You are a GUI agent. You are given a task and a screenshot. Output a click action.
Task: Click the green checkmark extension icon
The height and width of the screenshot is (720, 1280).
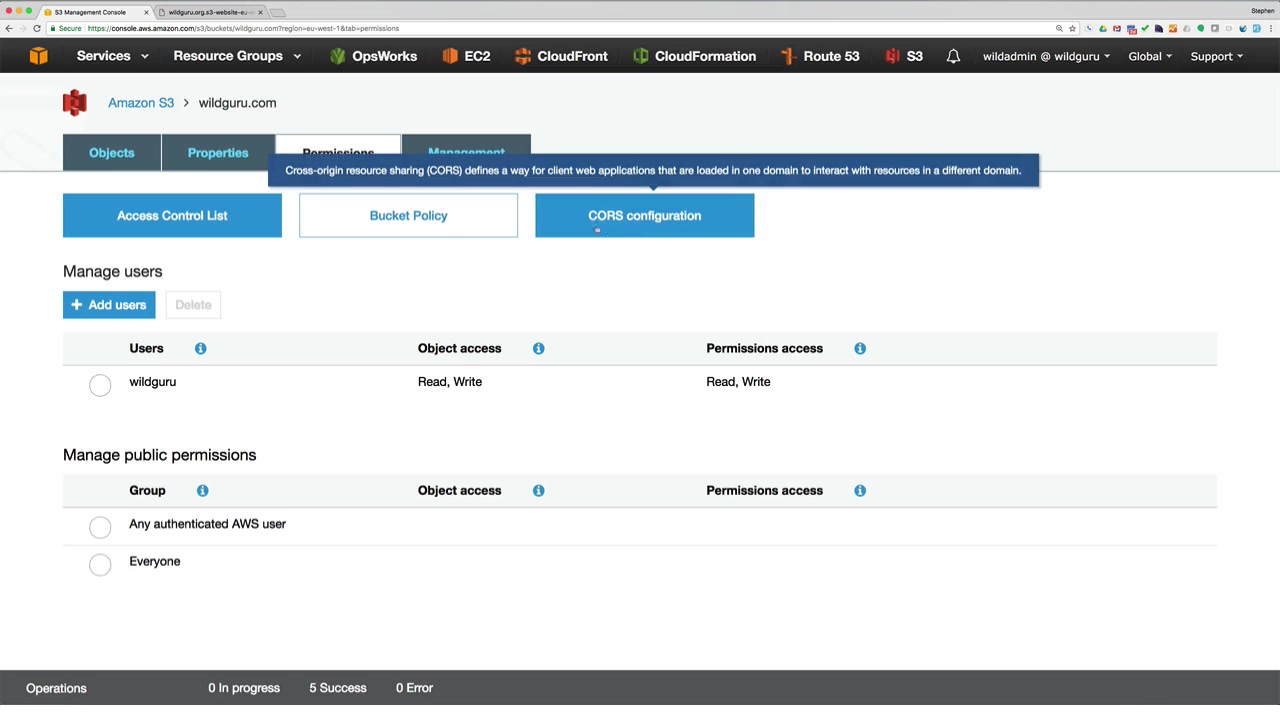click(x=1145, y=28)
